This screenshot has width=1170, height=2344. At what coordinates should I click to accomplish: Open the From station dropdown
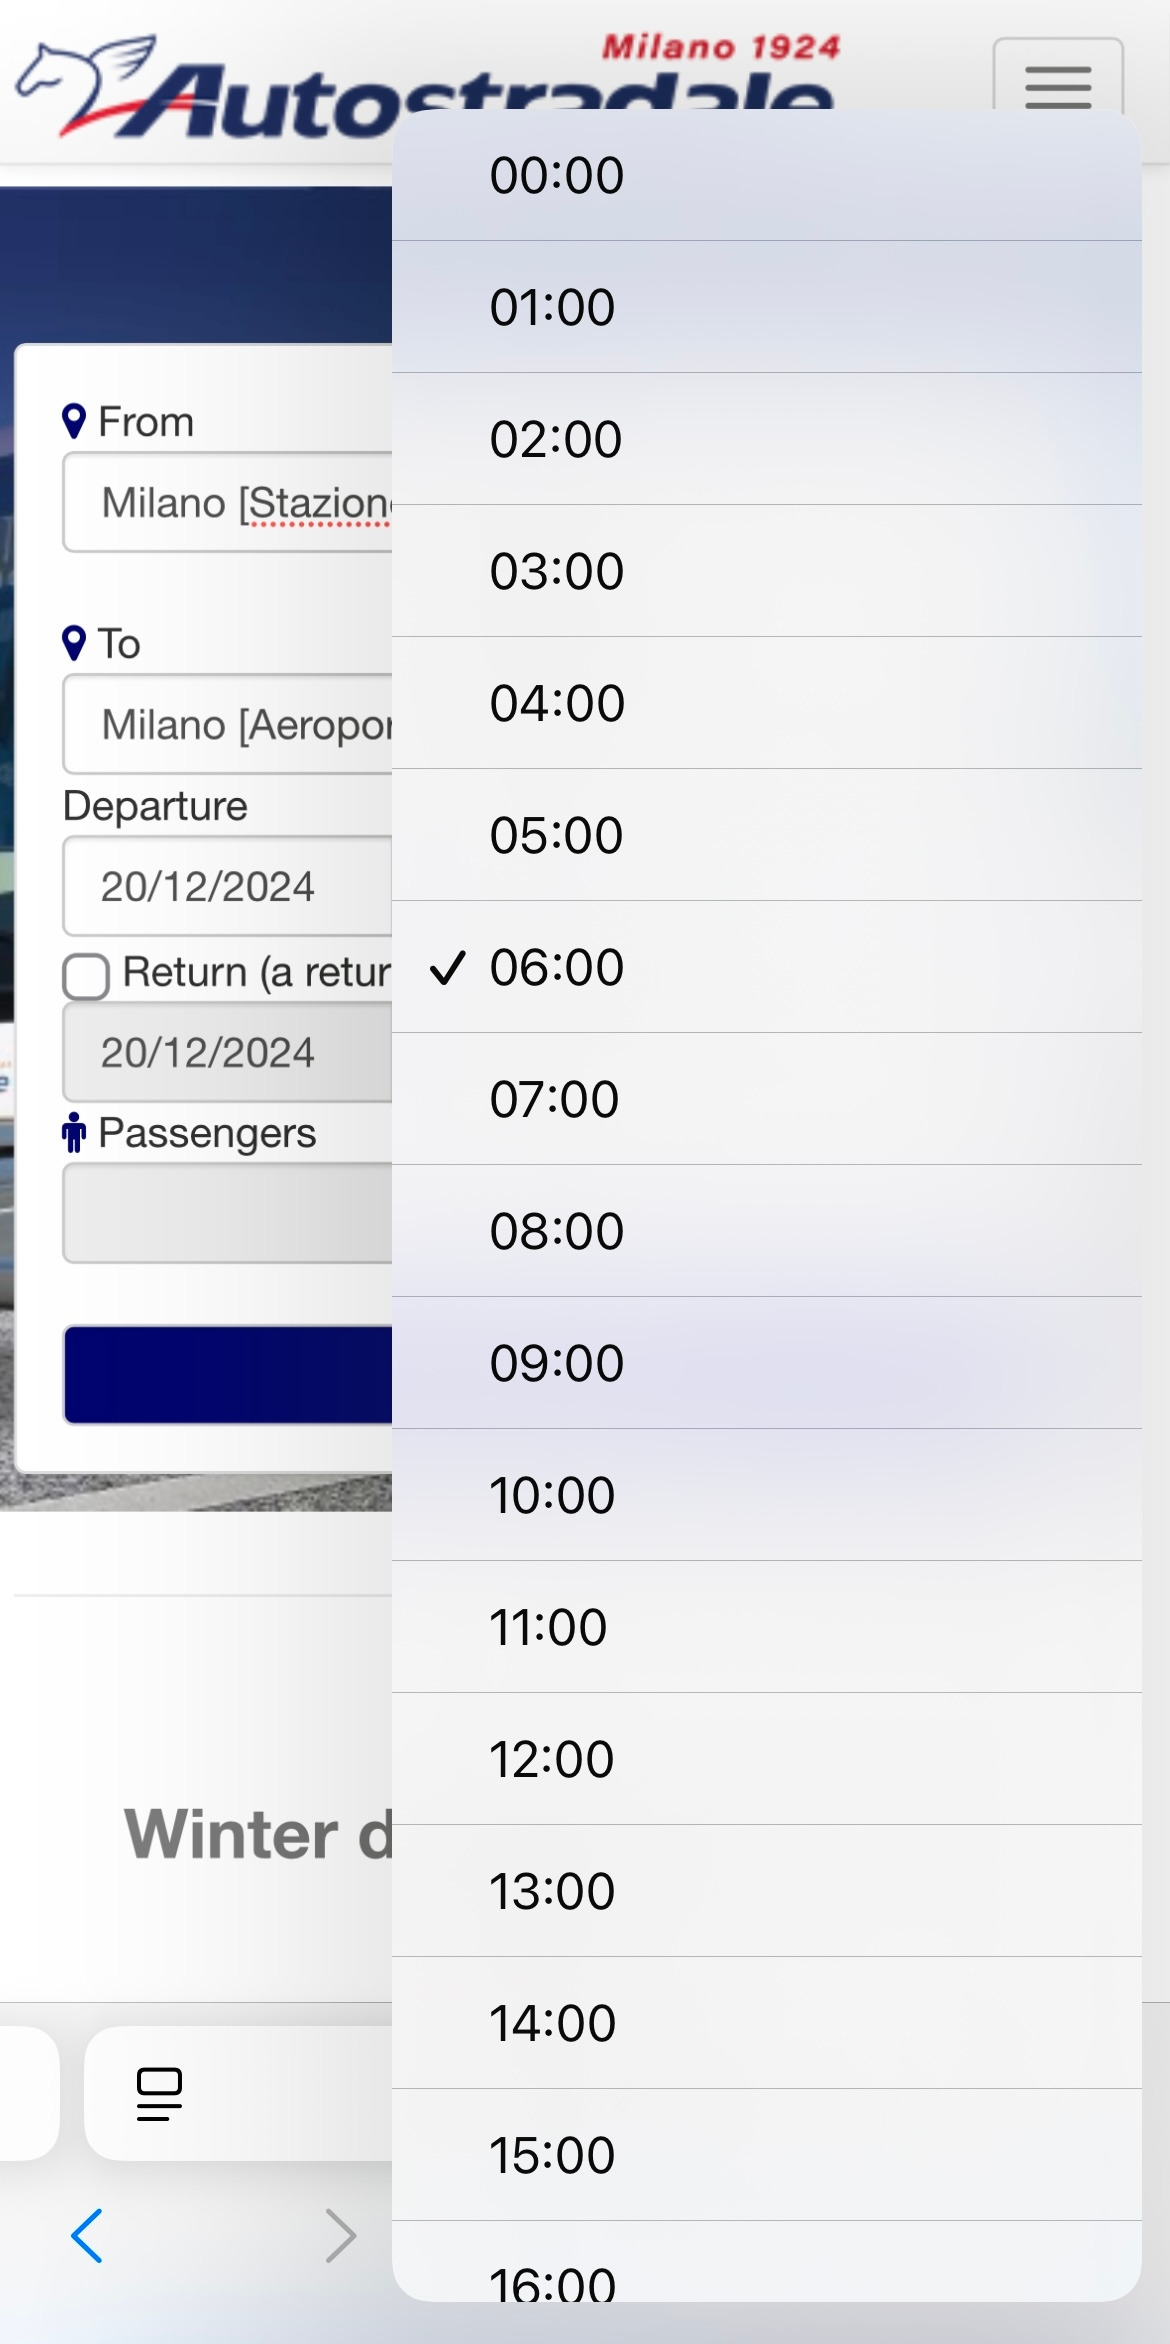point(228,502)
